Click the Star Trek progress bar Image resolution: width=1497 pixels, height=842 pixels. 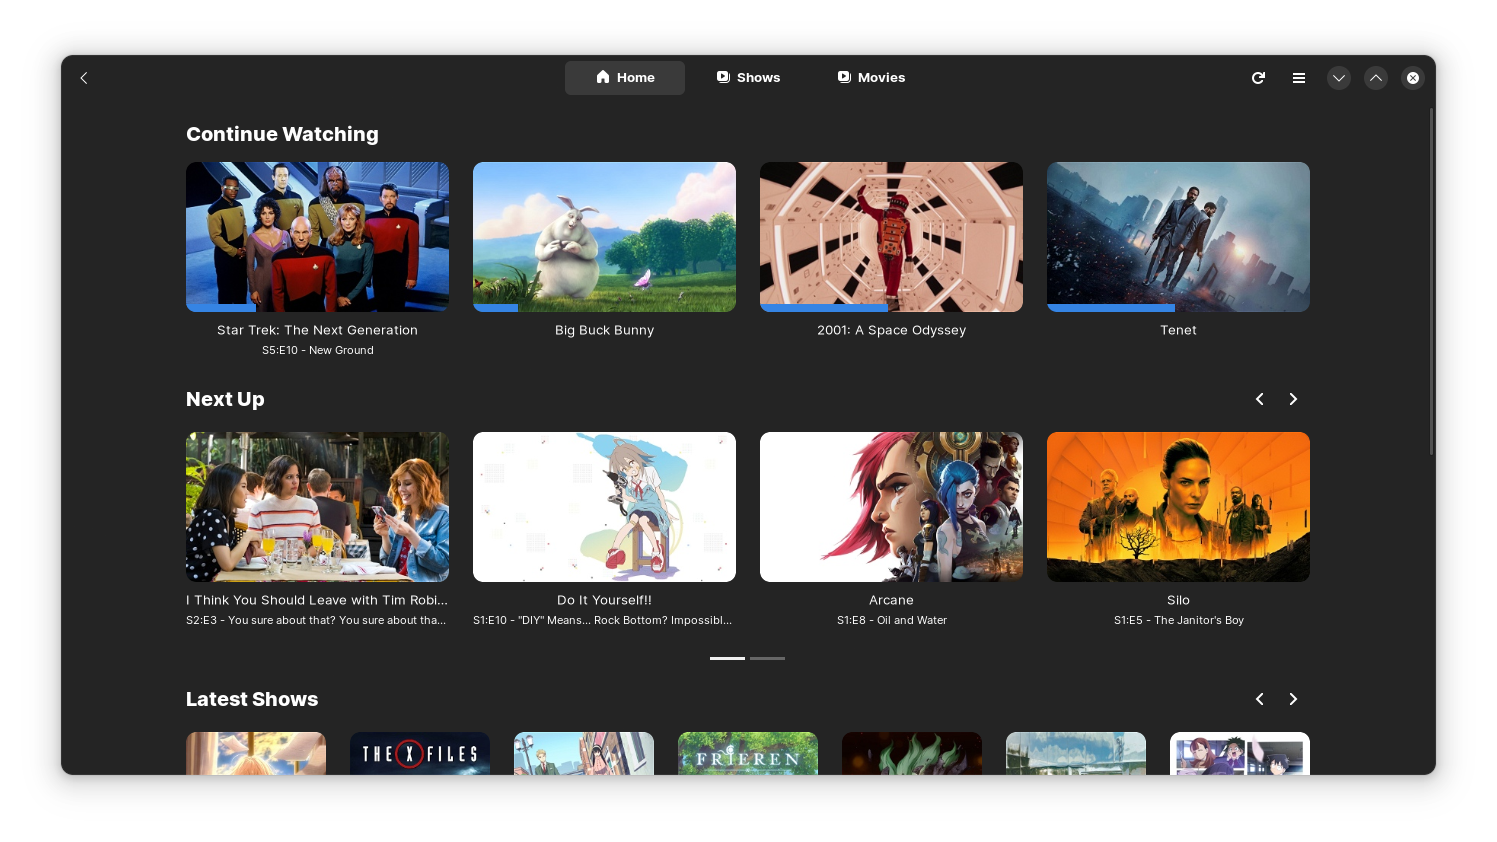point(317,308)
